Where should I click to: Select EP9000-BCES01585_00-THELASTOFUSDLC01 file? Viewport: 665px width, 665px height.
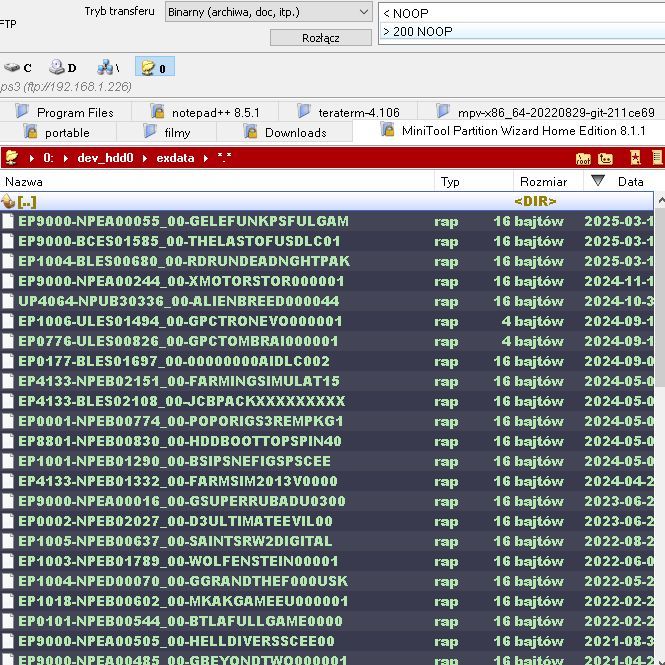(327, 241)
